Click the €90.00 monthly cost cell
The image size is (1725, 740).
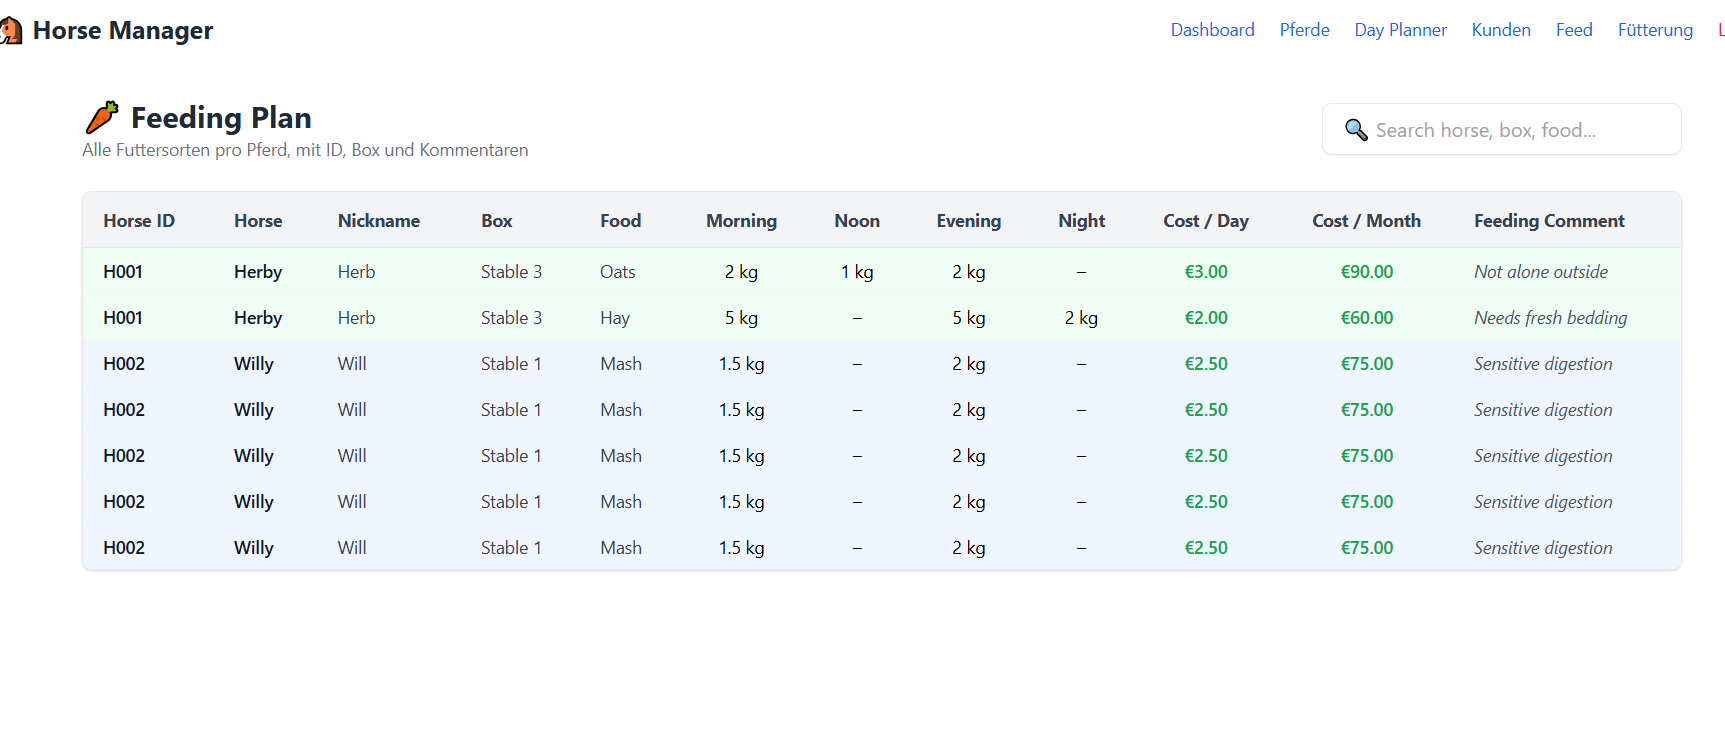1366,272
